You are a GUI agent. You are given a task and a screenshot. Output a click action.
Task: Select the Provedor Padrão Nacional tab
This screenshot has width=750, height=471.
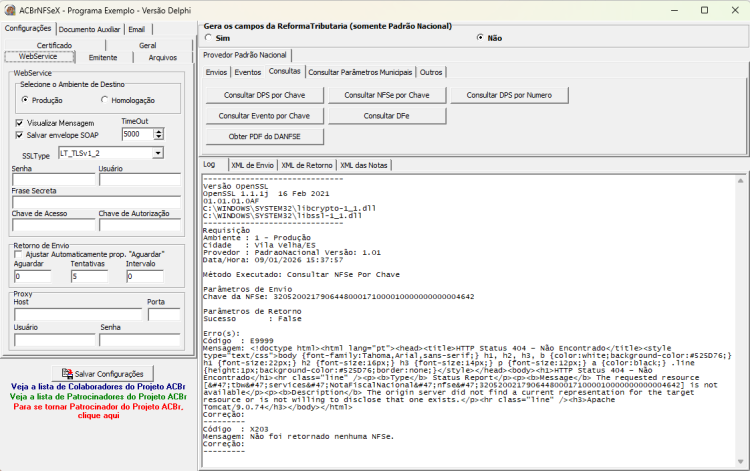pyautogui.click(x=245, y=55)
